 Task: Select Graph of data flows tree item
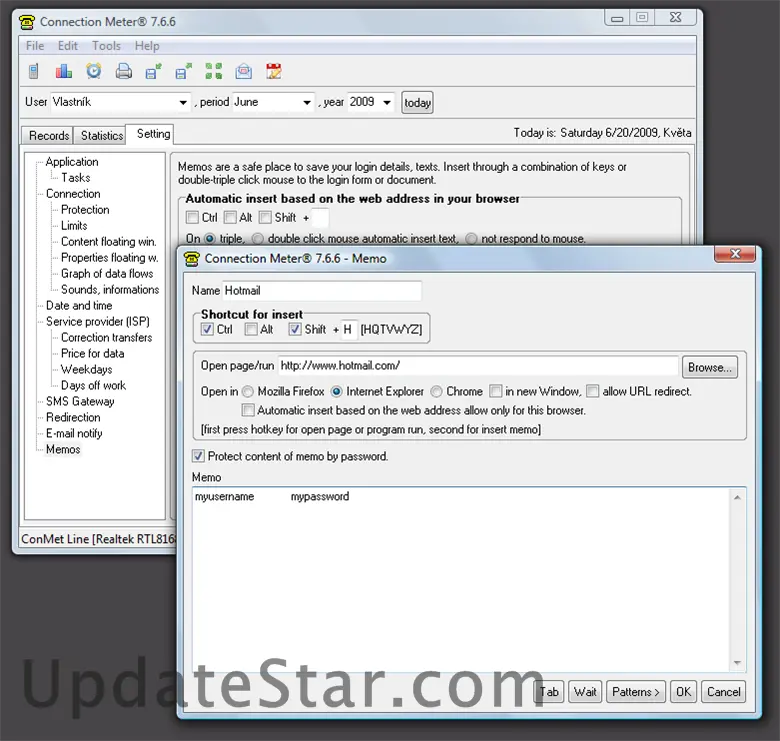(107, 274)
